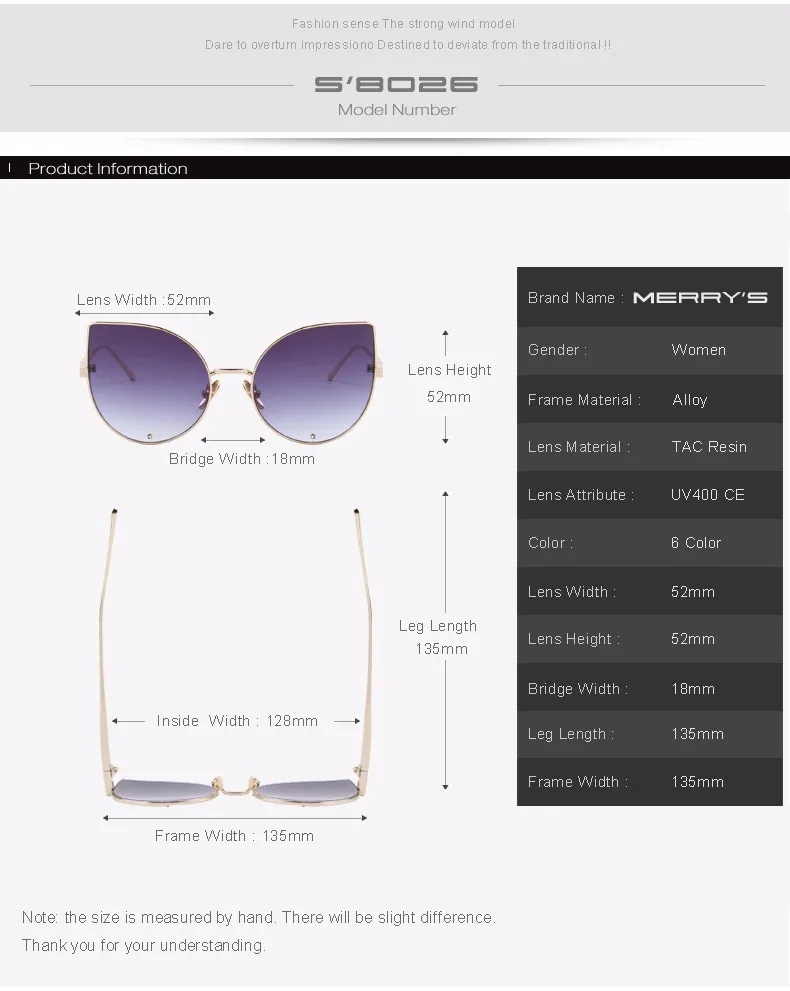The height and width of the screenshot is (991, 790).
Task: Click the 'Inside Width : 128mm' label
Action: tap(237, 720)
